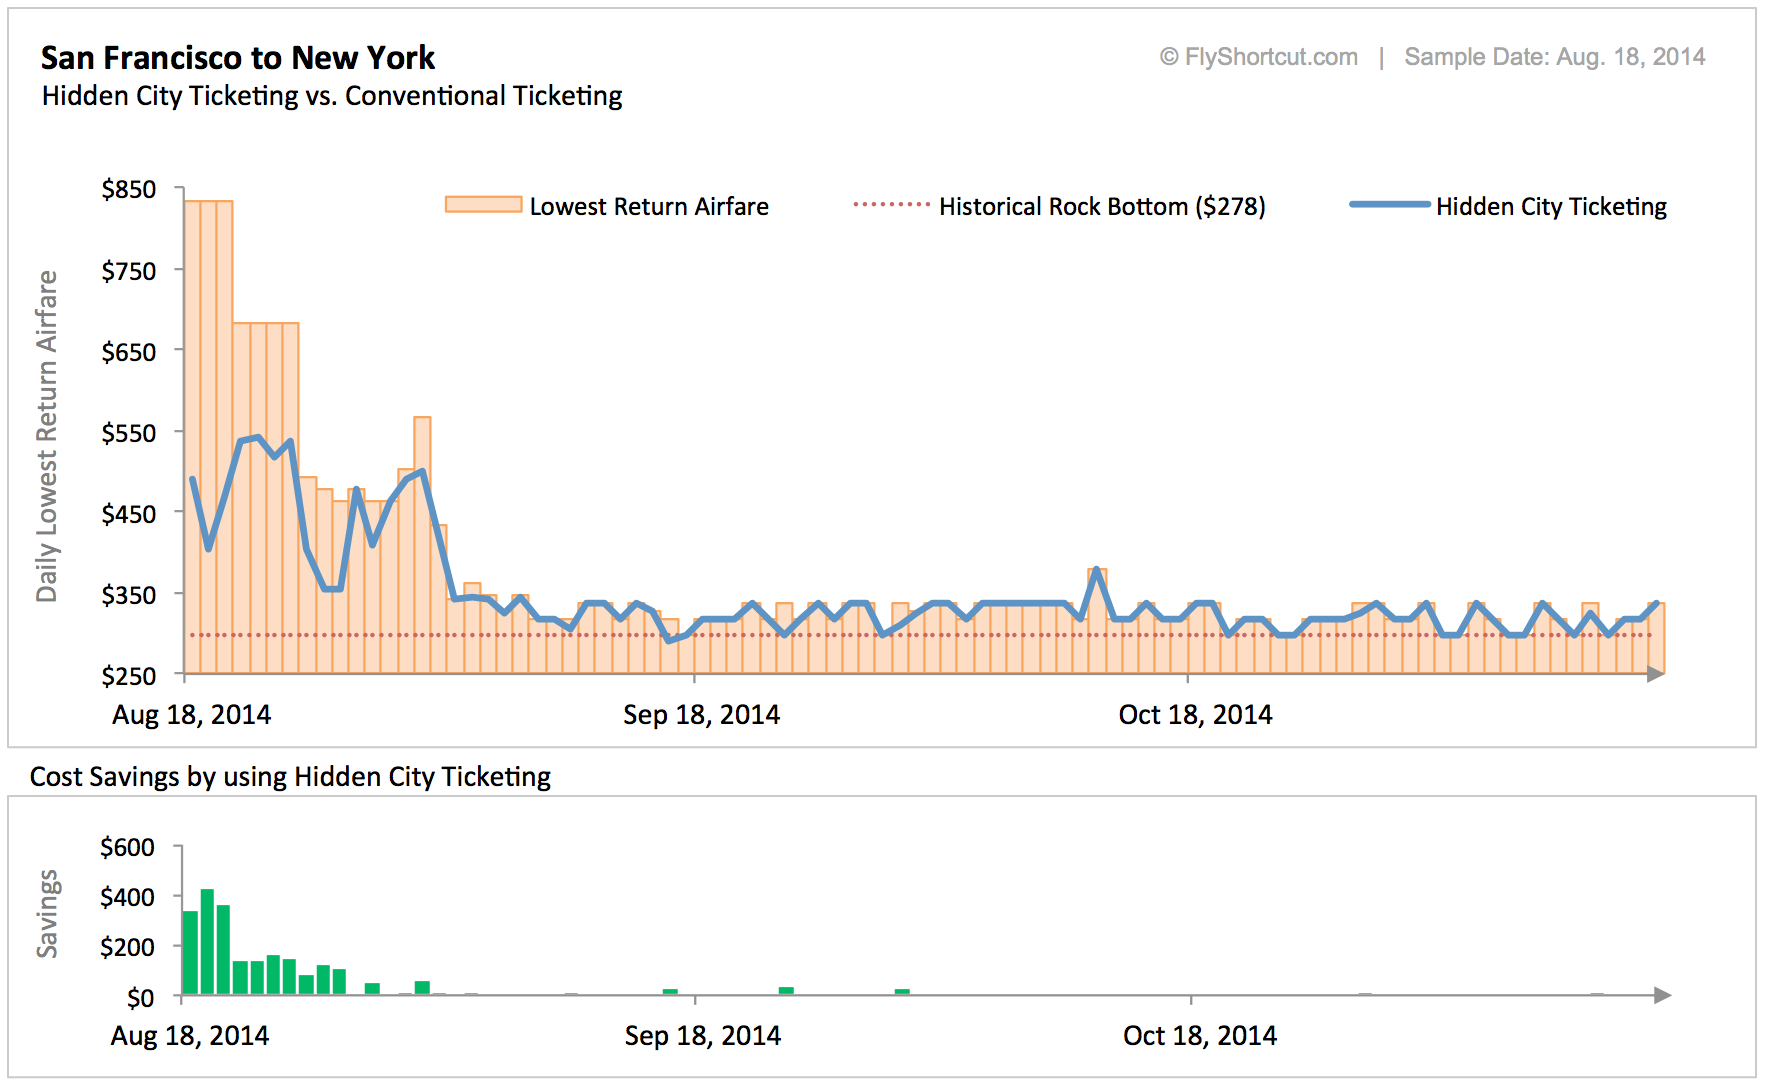Image resolution: width=1766 pixels, height=1088 pixels.
Task: Click the tallest green savings bar
Action: [207, 942]
